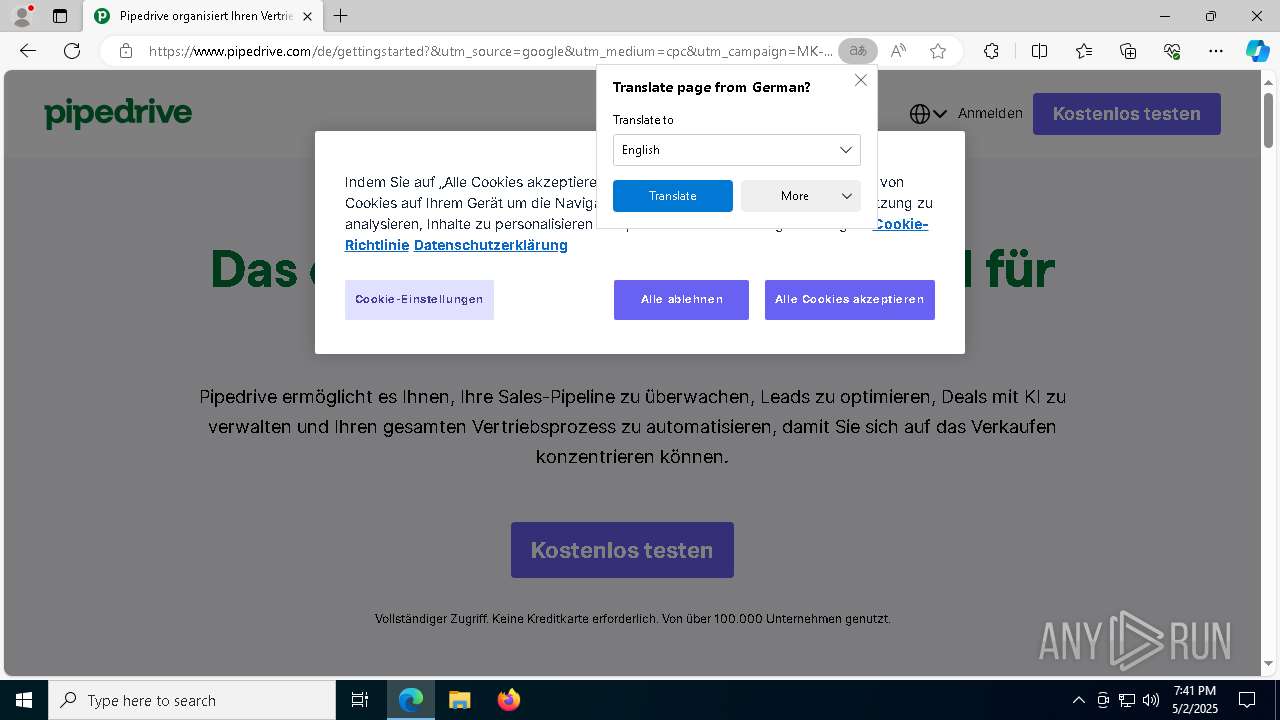Open the Split screen icon
Image resolution: width=1280 pixels, height=720 pixels.
click(x=1039, y=51)
